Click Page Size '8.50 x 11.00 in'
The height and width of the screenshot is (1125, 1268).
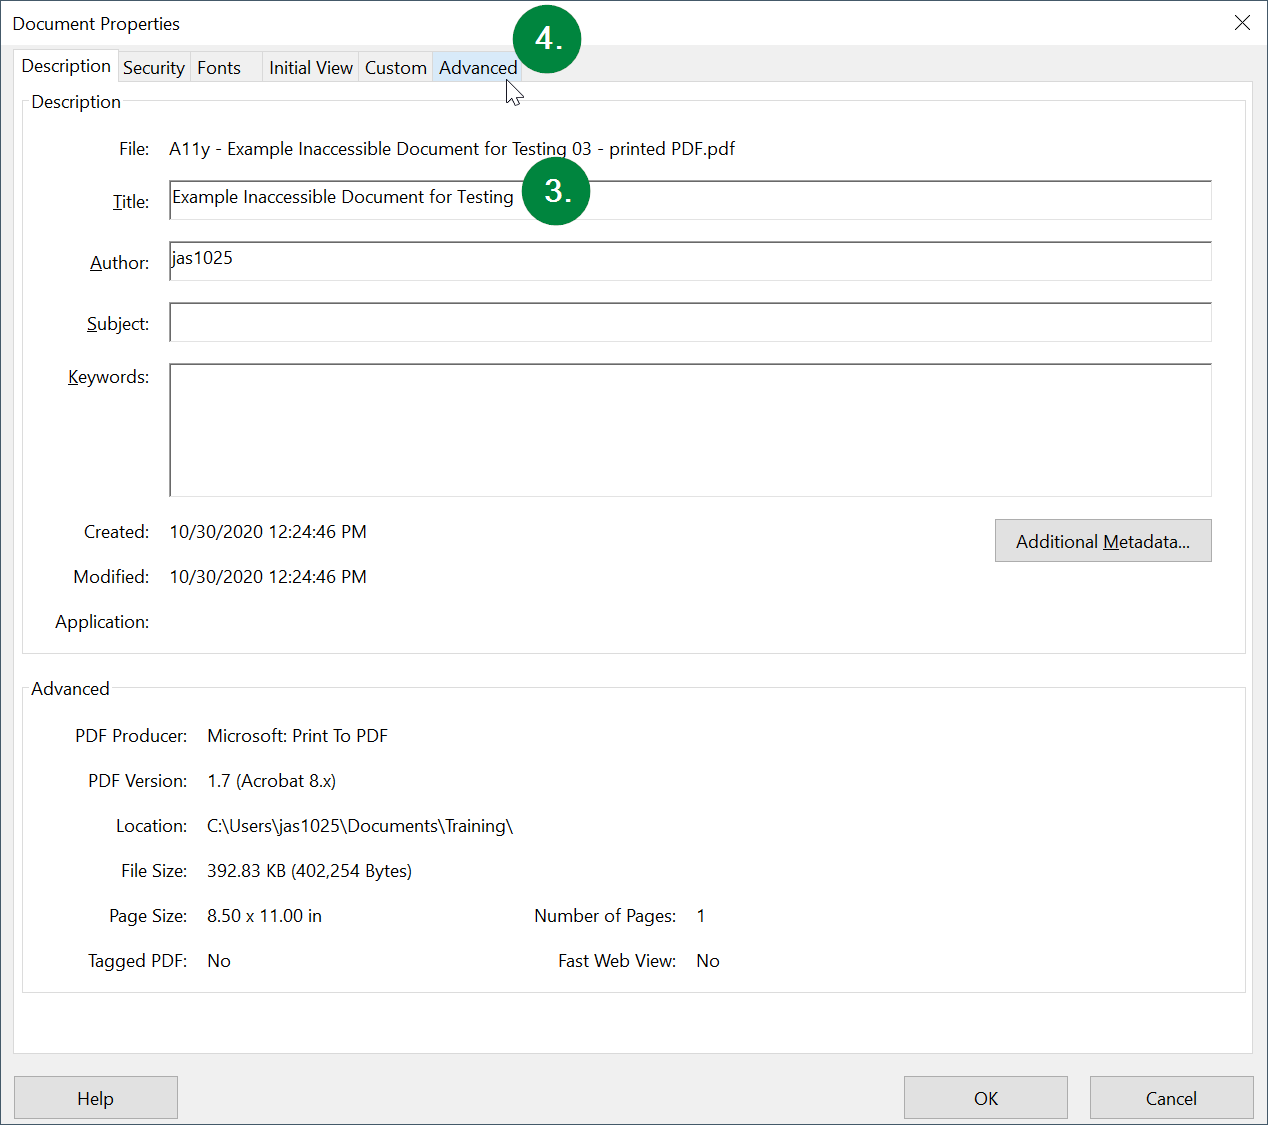click(x=264, y=916)
